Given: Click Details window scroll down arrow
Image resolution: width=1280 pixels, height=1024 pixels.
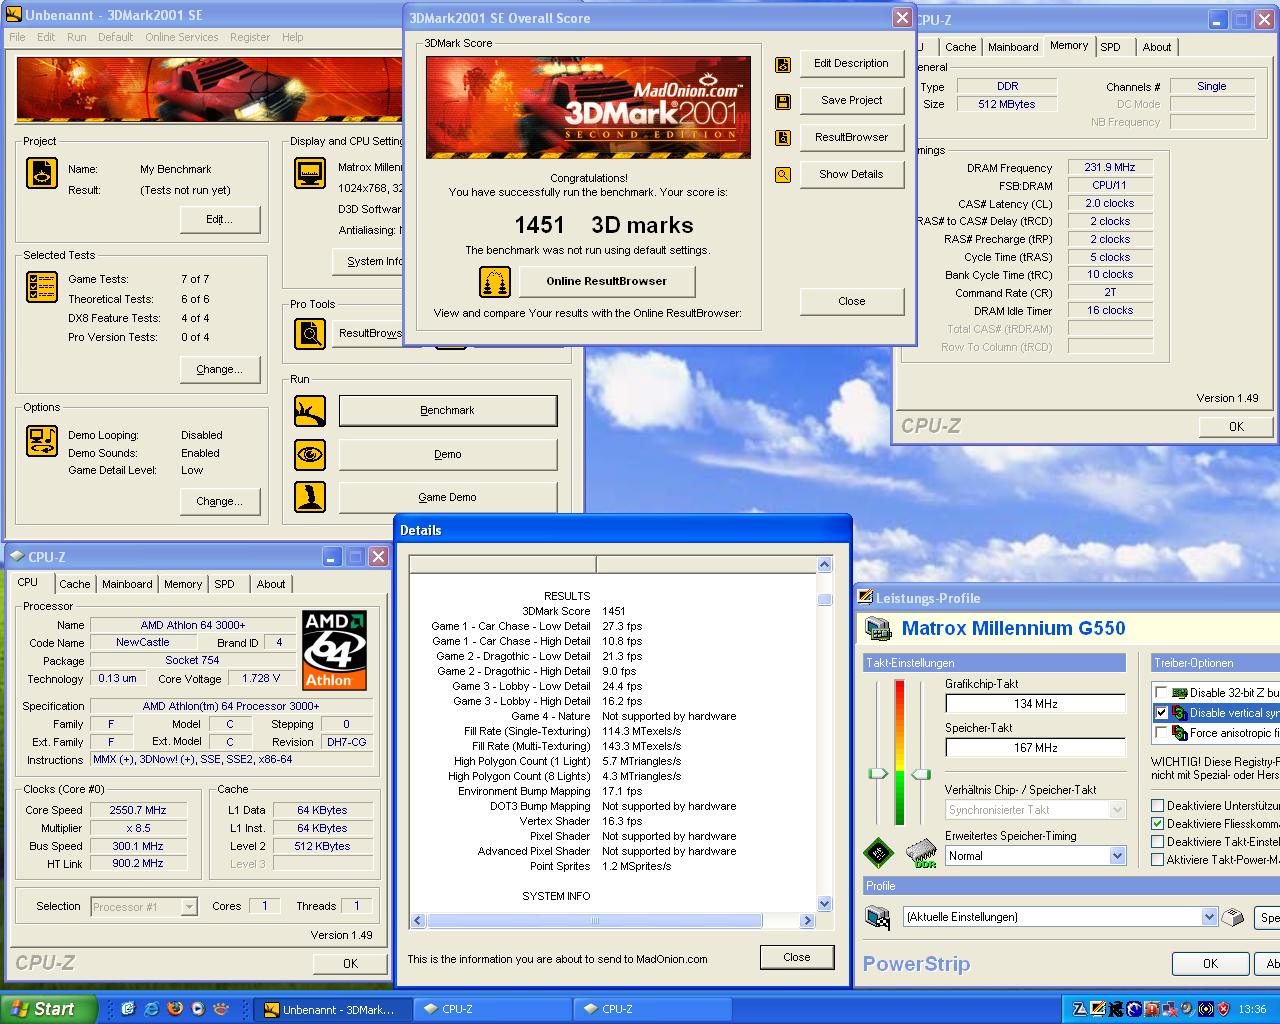Looking at the screenshot, I should 825,904.
